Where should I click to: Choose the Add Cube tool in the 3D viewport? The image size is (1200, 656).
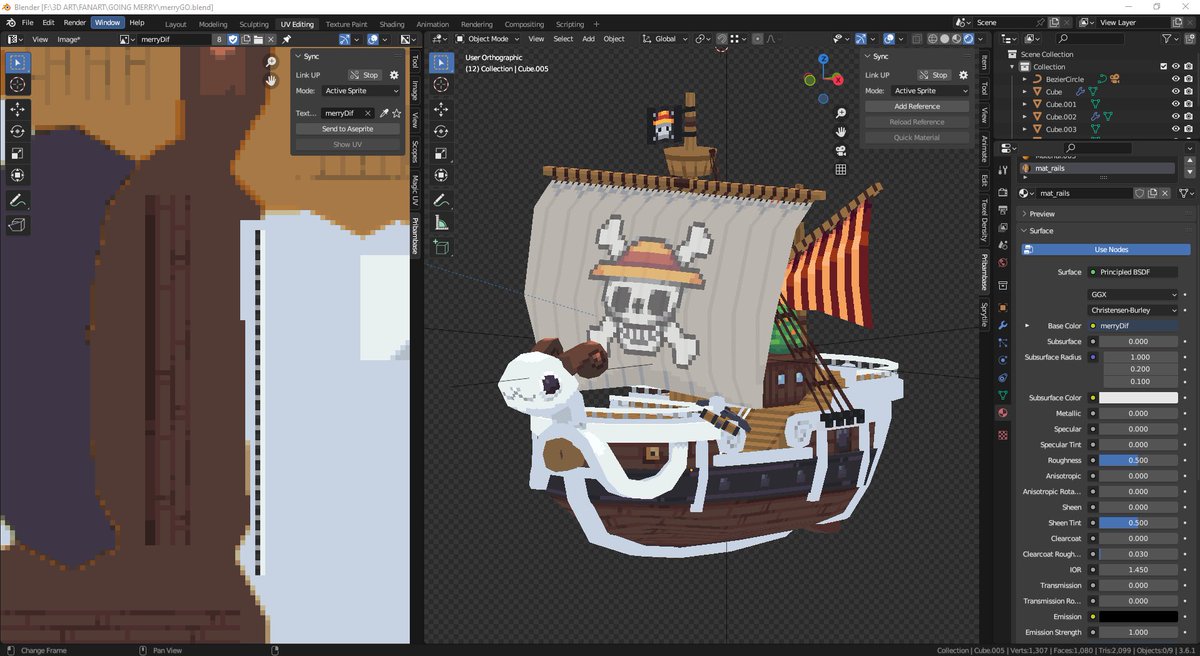click(441, 247)
